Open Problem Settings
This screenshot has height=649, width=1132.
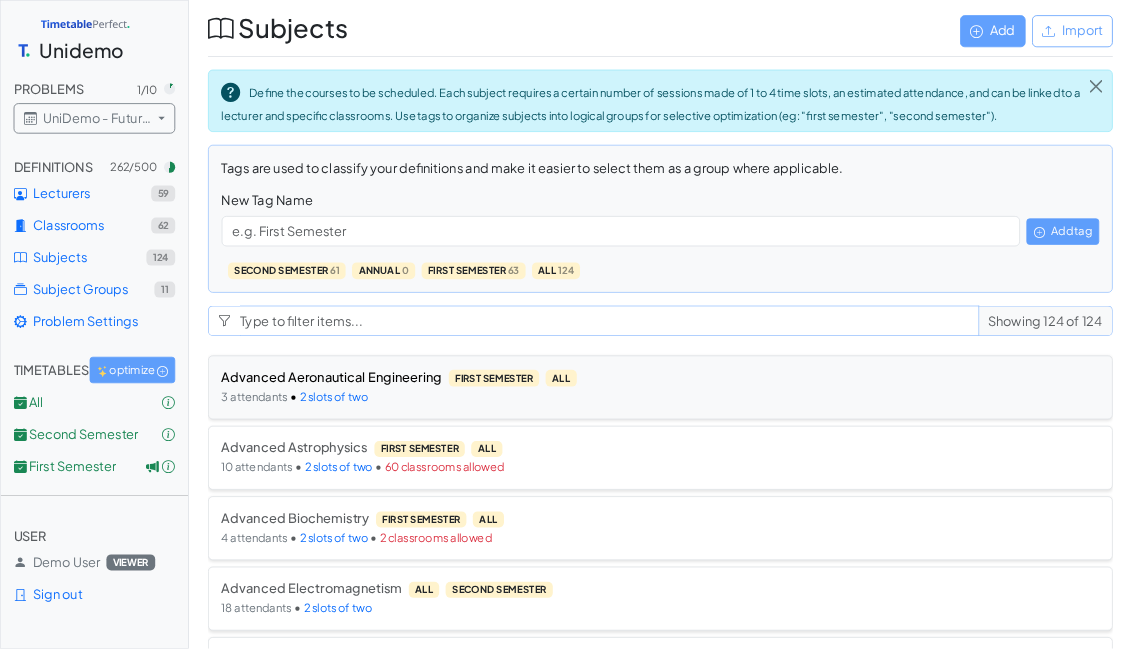coord(85,321)
